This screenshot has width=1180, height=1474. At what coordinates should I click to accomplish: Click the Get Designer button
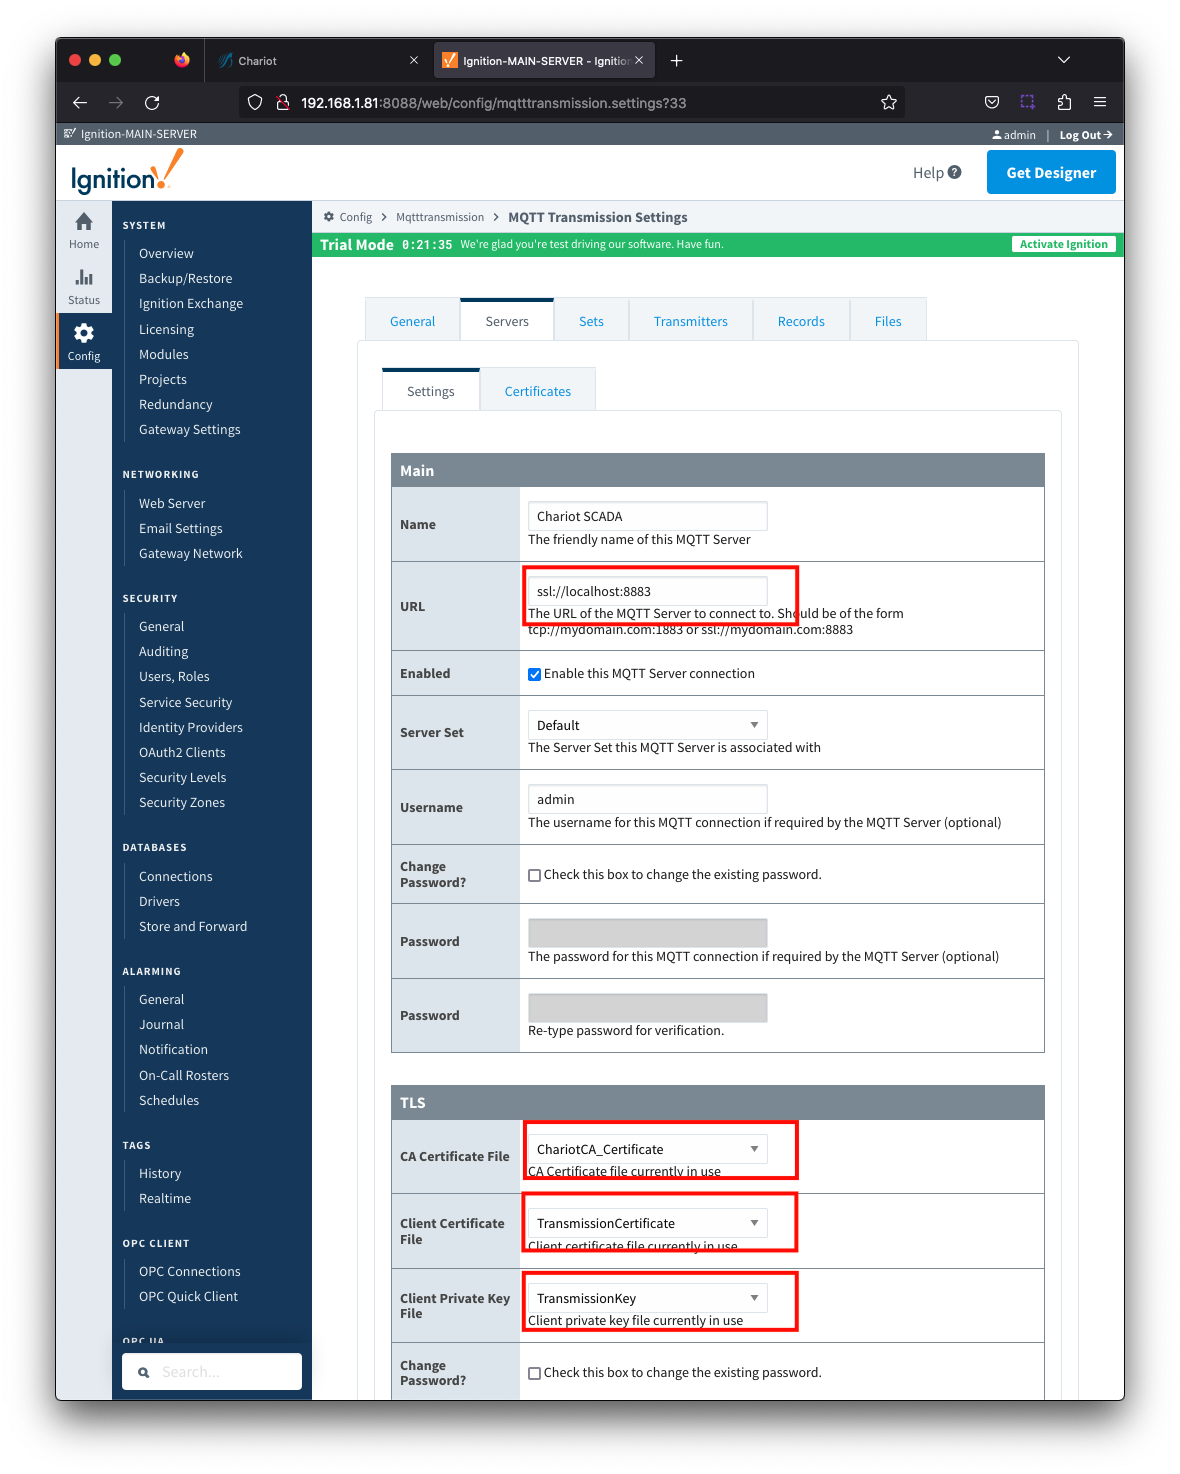pyautogui.click(x=1051, y=172)
